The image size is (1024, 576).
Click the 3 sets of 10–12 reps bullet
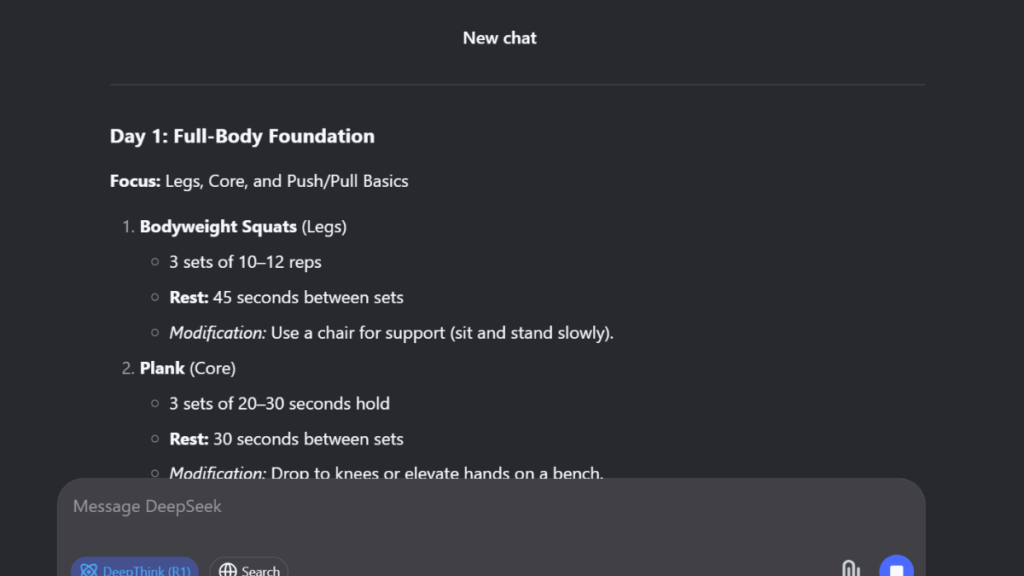pyautogui.click(x=245, y=262)
